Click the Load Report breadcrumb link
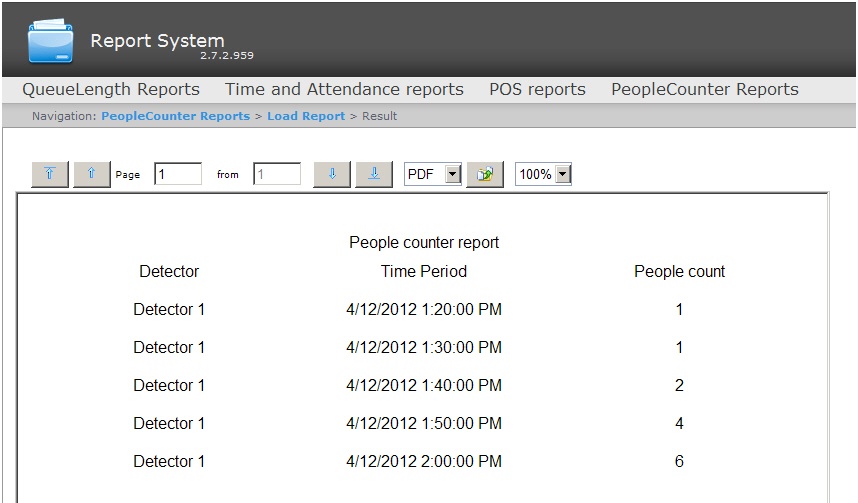 (306, 116)
